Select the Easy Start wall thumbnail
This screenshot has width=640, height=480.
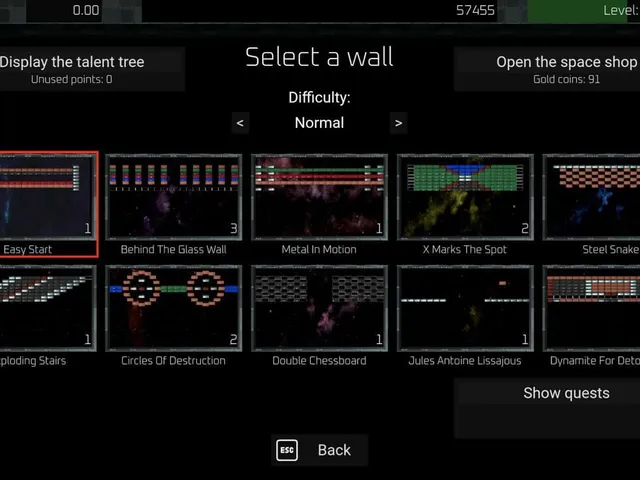click(48, 197)
